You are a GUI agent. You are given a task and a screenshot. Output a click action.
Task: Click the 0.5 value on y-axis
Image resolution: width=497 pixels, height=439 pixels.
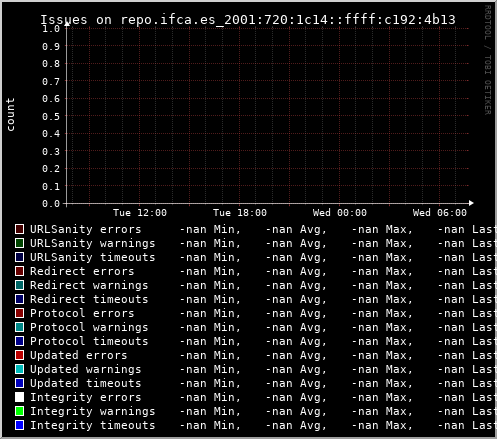51,116
